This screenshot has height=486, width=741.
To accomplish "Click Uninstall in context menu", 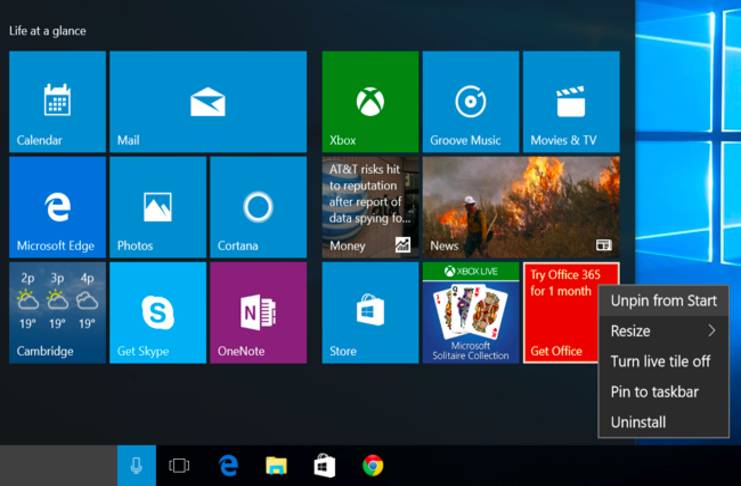I will [x=638, y=422].
